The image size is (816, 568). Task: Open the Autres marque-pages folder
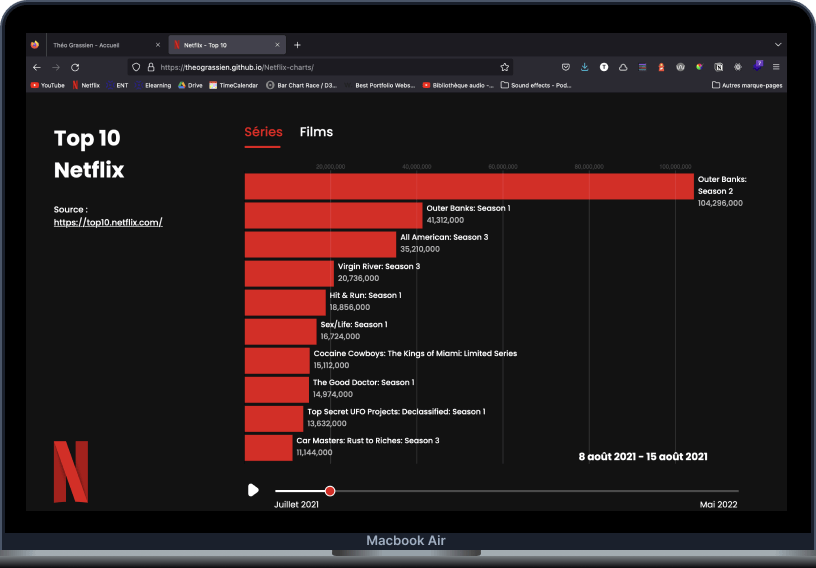(x=747, y=85)
